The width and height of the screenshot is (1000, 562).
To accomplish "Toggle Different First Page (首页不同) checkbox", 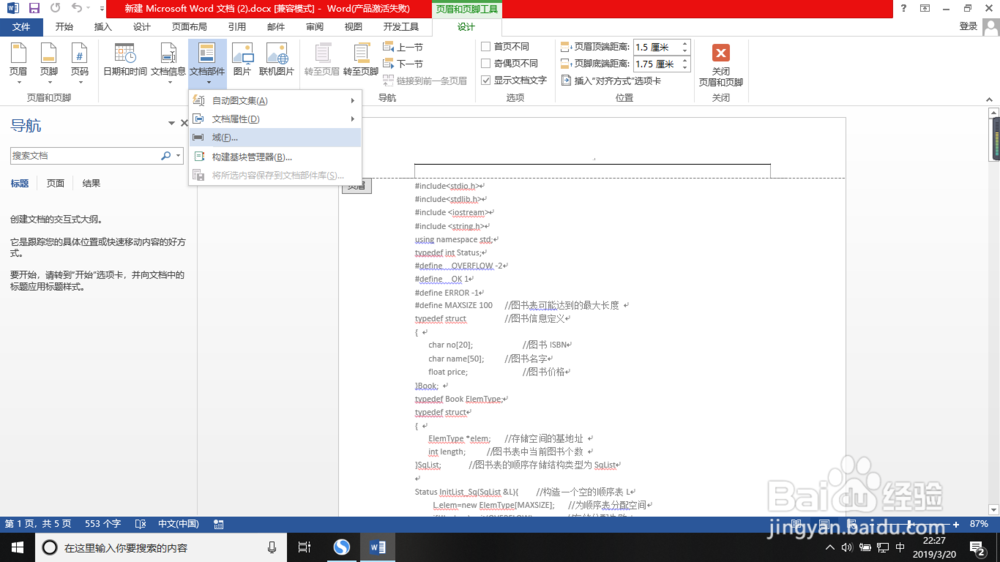I will tap(486, 47).
